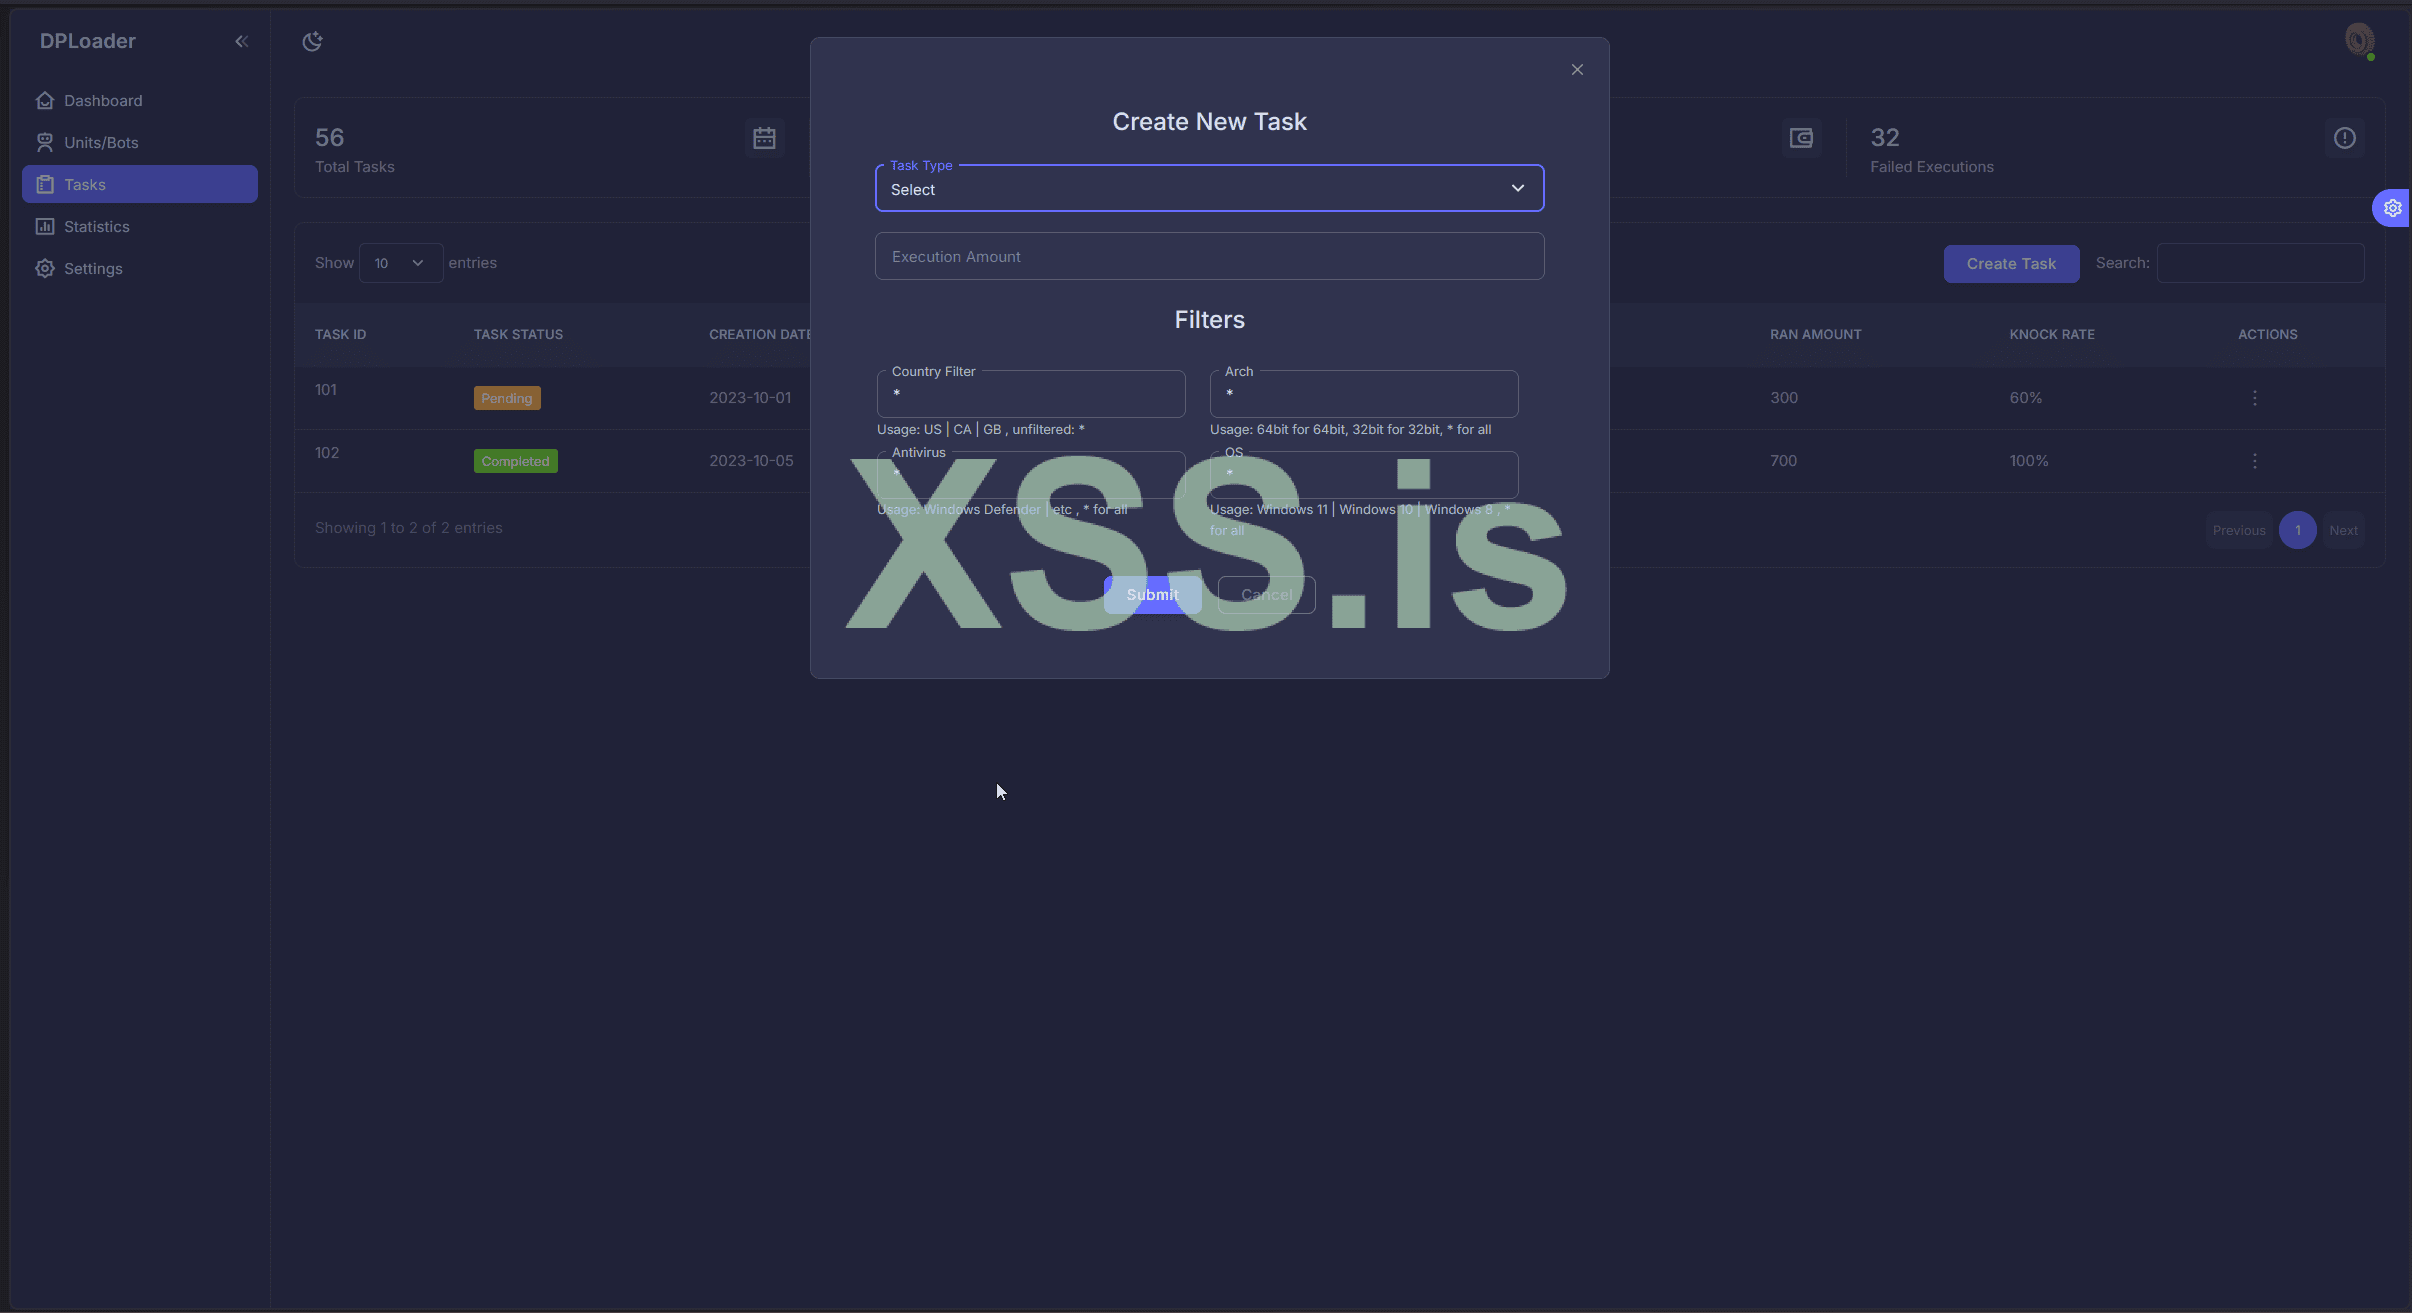Open the Settings sidebar item

pos(92,269)
